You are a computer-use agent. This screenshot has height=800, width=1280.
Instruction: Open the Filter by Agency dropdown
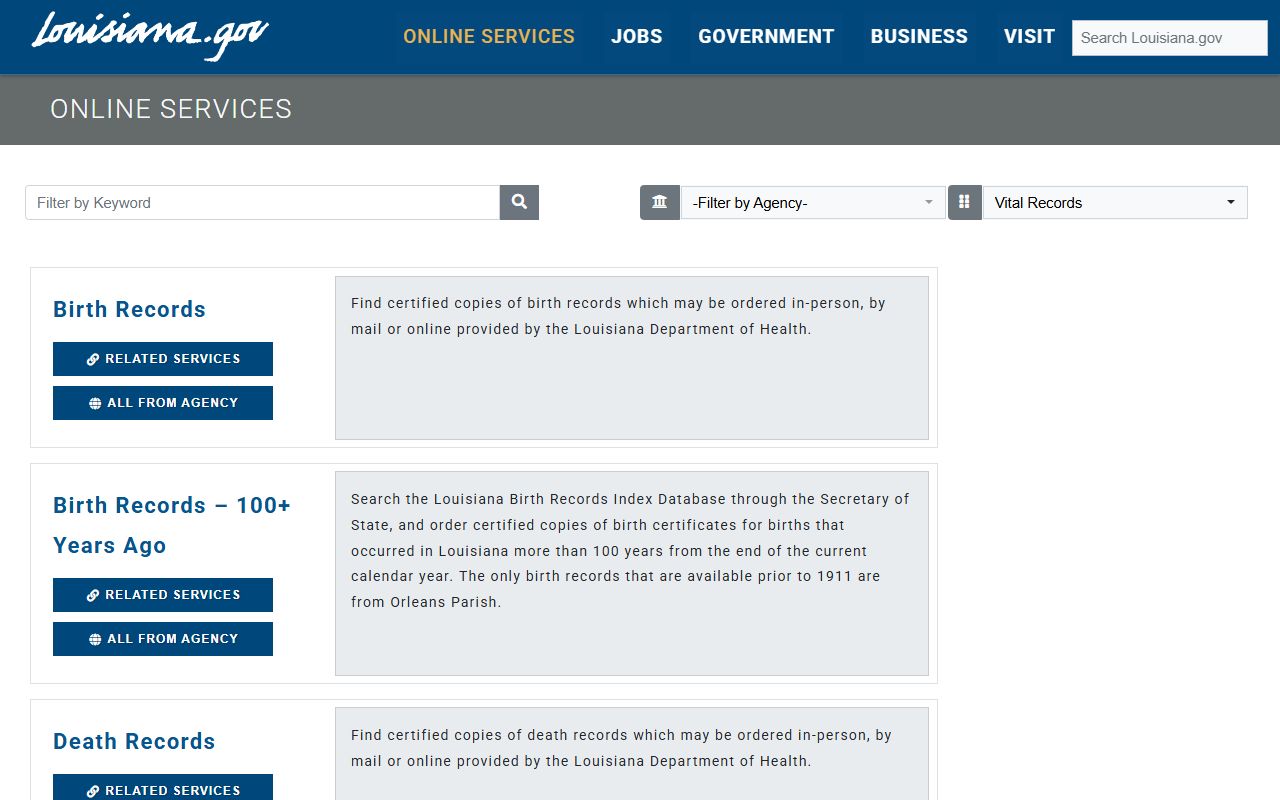813,202
